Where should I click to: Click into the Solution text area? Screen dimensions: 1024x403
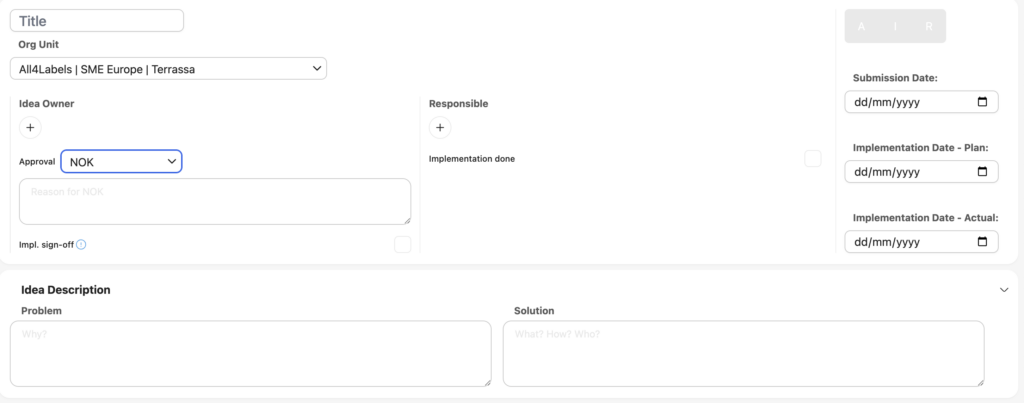[x=743, y=353]
